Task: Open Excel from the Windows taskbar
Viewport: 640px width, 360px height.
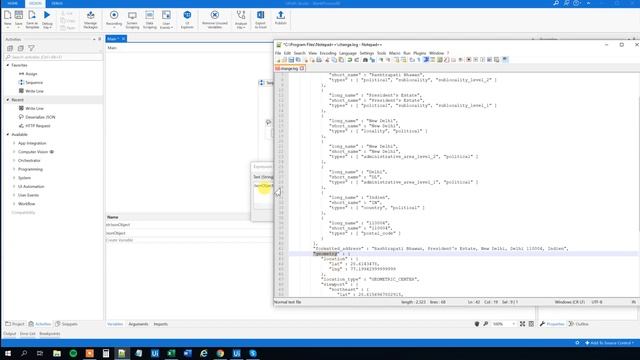Action: [171, 353]
